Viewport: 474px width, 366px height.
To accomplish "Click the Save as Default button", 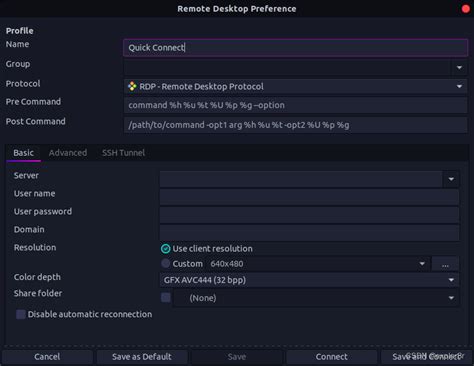I will click(x=142, y=357).
